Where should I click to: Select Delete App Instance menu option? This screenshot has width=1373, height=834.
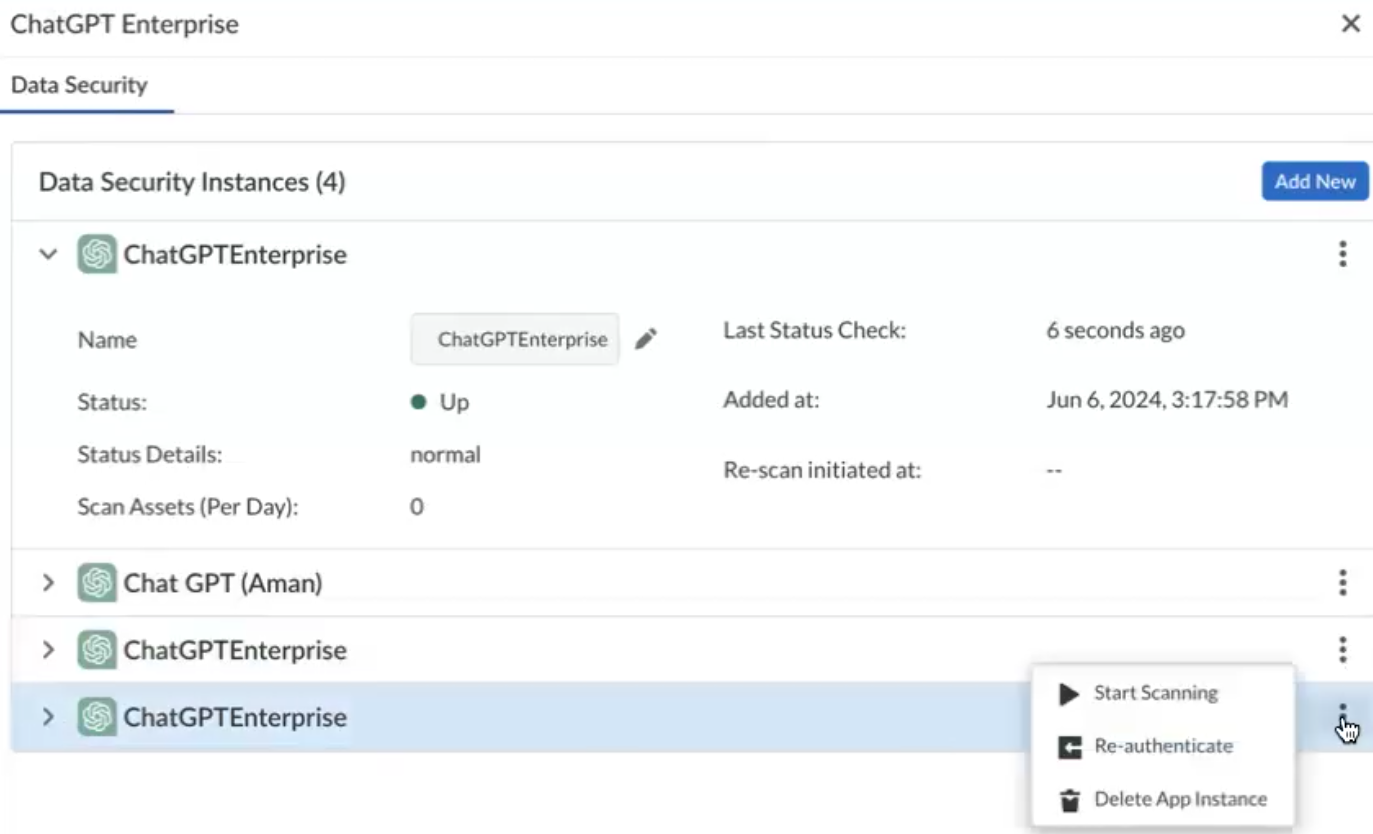click(1180, 799)
